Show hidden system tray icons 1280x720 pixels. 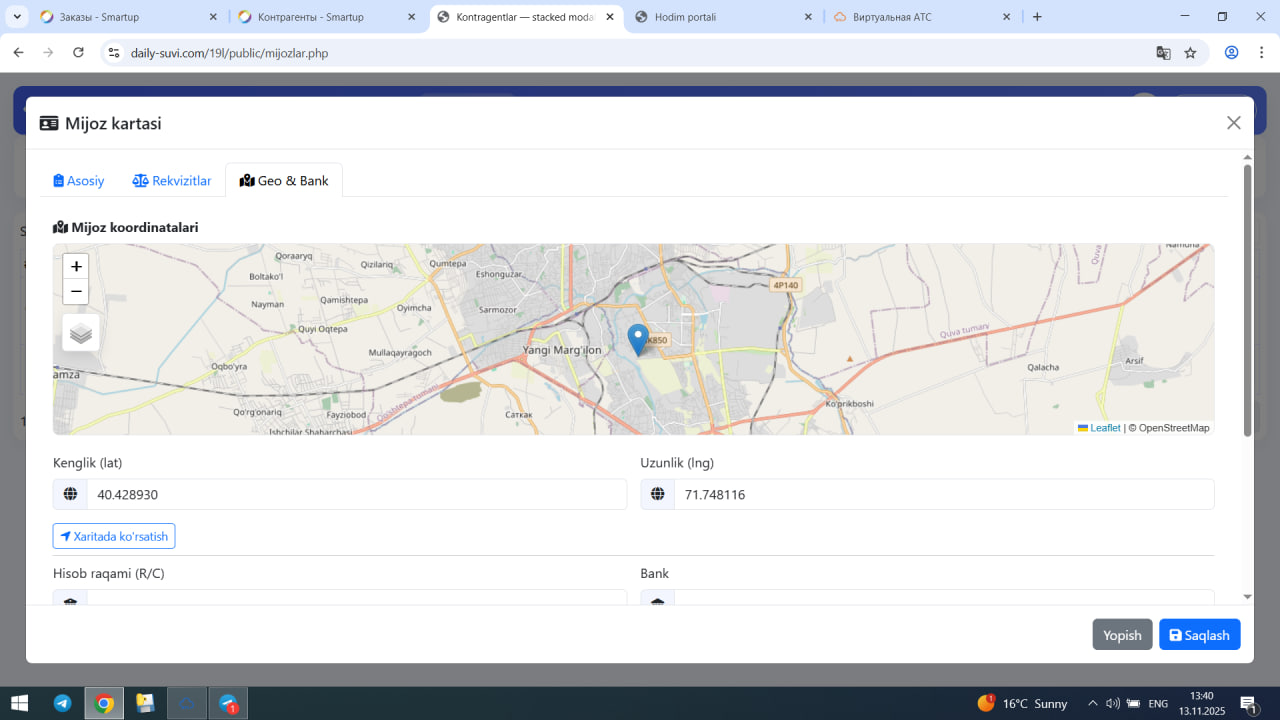(1092, 704)
